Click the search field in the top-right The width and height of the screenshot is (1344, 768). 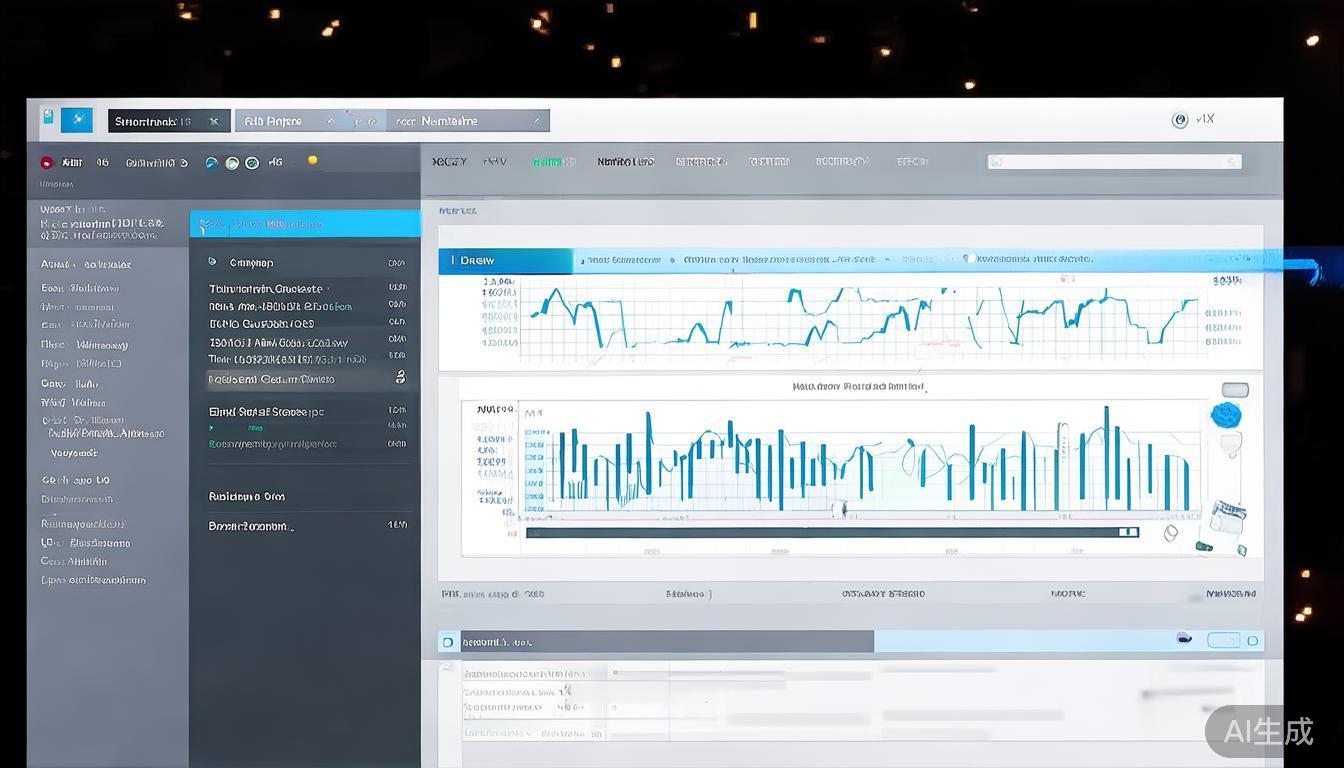(1113, 161)
